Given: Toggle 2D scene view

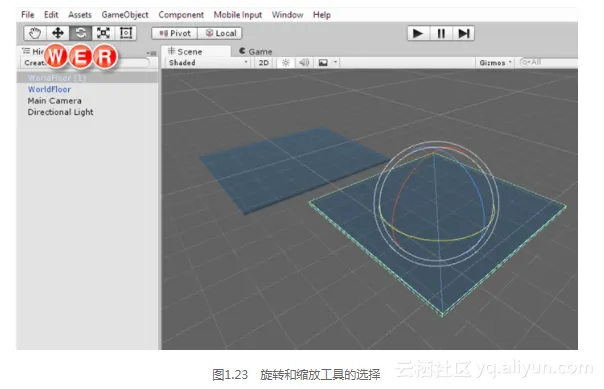Looking at the screenshot, I should 264,63.
